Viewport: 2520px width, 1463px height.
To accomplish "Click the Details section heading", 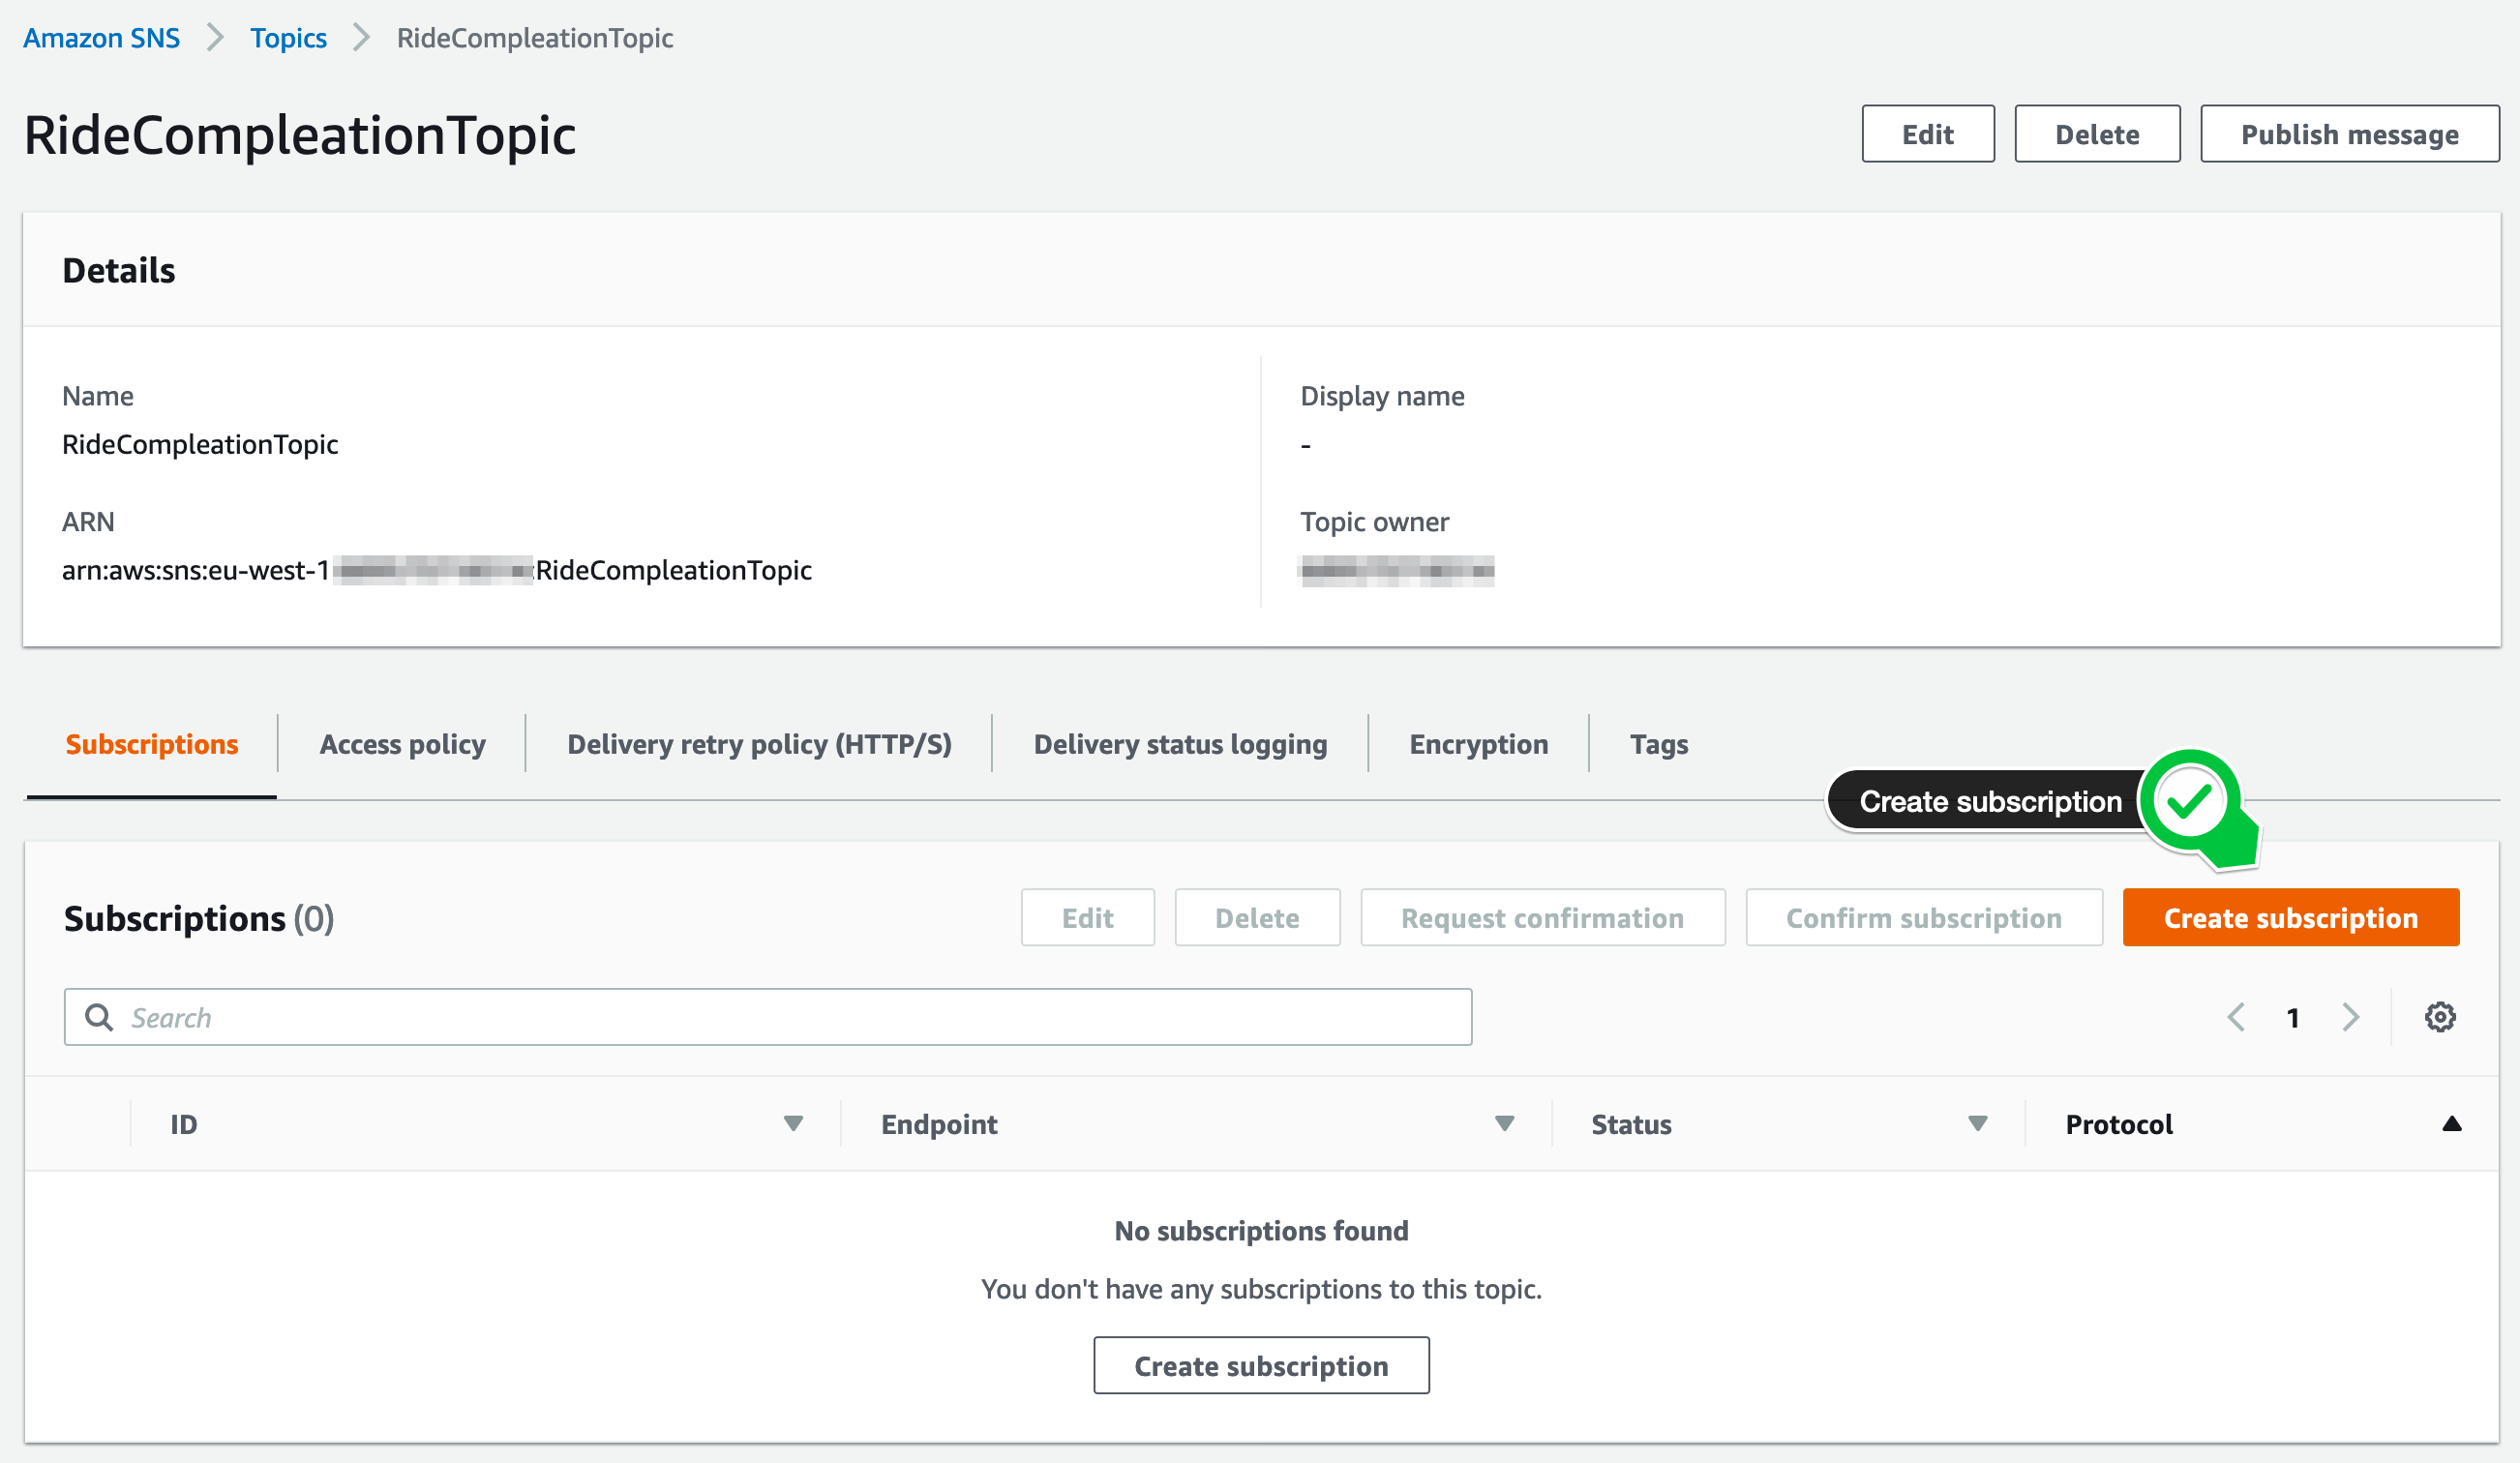I will [x=119, y=270].
